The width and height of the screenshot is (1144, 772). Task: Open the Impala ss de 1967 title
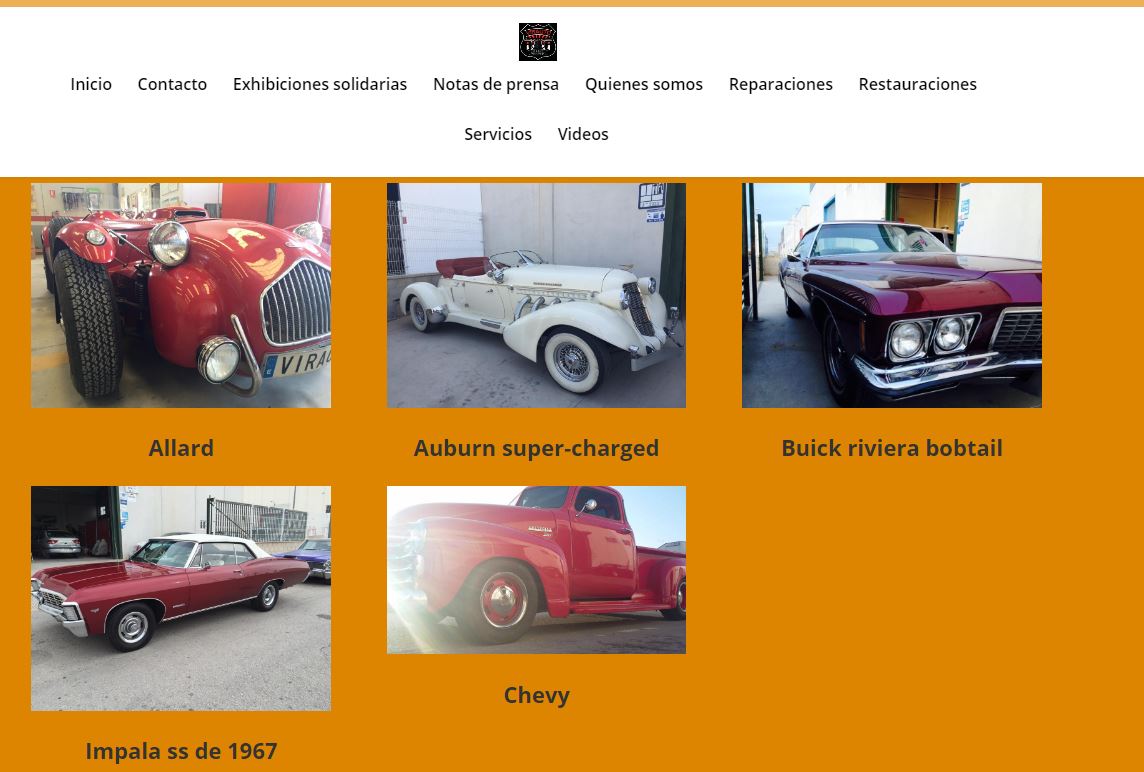point(181,751)
